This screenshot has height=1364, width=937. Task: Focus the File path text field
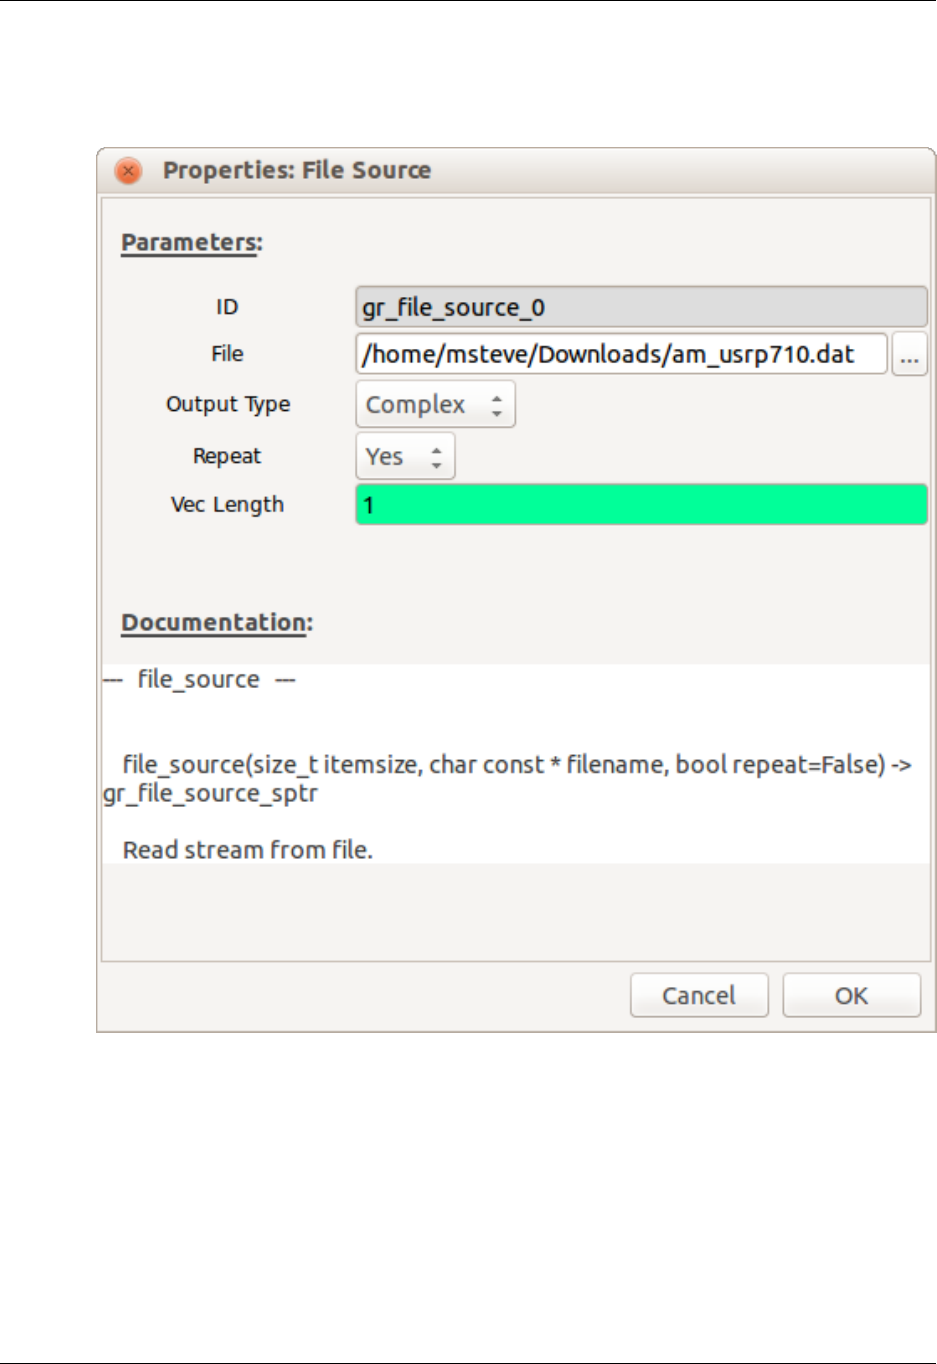coord(620,355)
